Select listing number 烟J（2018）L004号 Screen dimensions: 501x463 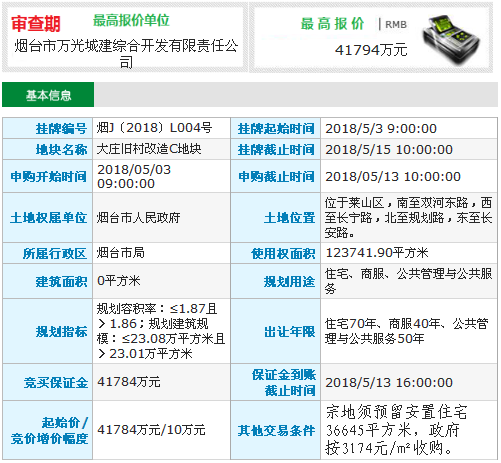[x=154, y=128]
